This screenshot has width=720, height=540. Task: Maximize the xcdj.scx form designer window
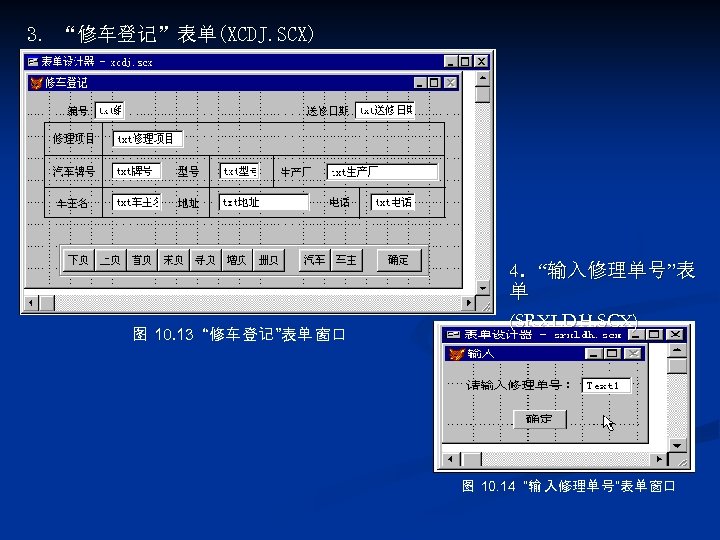[465, 61]
